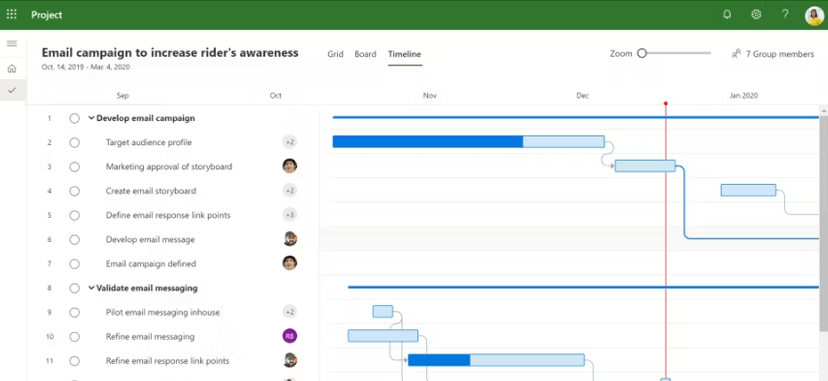This screenshot has height=381, width=828.
Task: Open the user profile avatar
Action: [814, 15]
